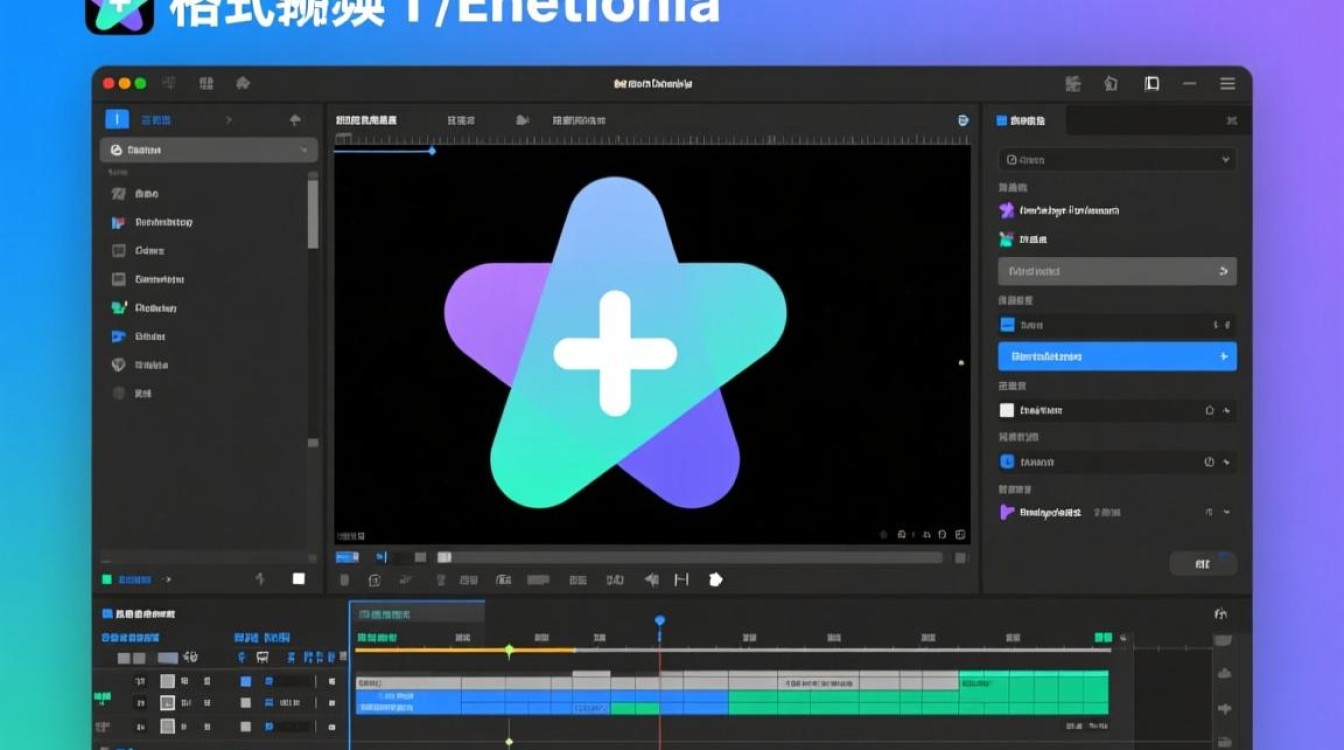
Task: Toggle the white square checkbox in right panel
Action: (1007, 410)
